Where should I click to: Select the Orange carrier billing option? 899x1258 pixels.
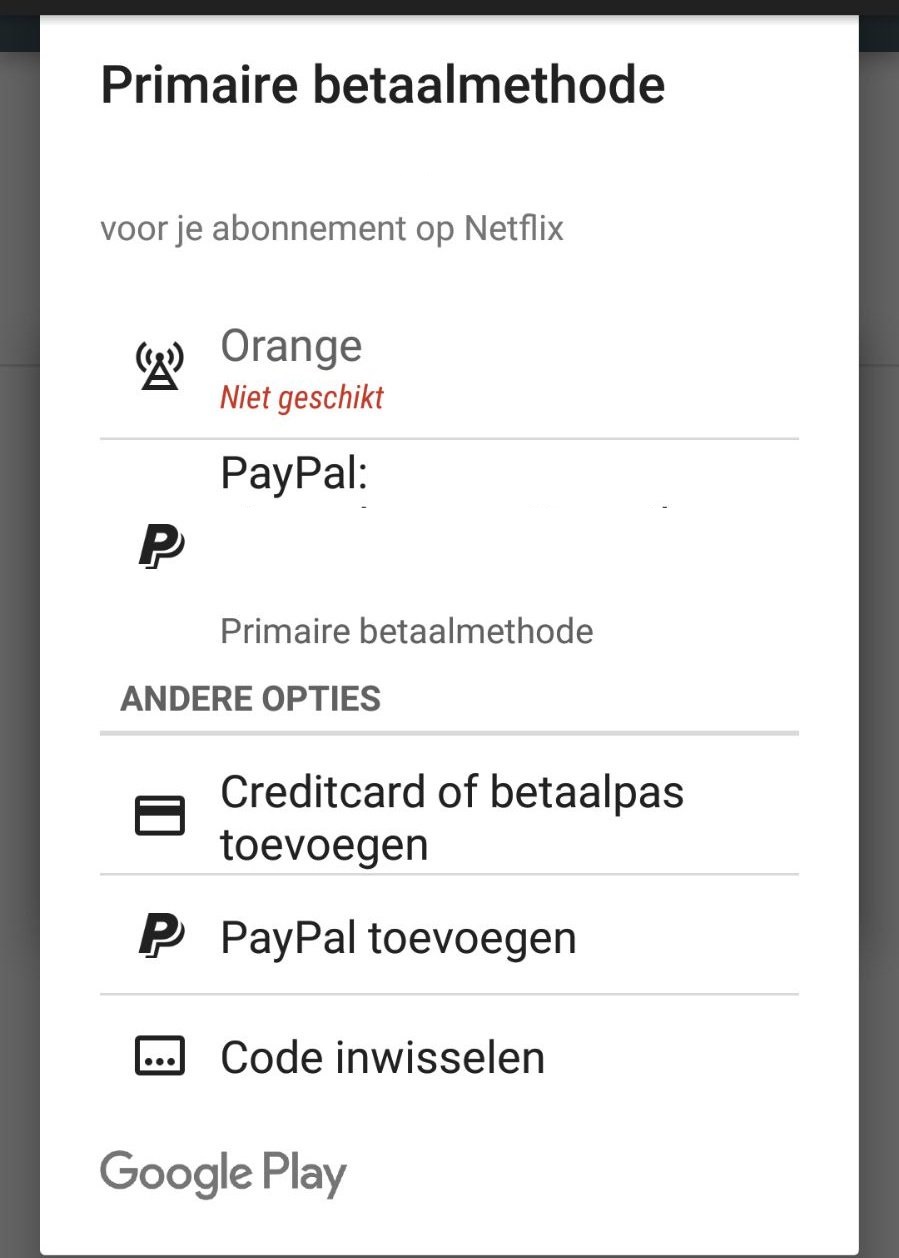point(291,346)
